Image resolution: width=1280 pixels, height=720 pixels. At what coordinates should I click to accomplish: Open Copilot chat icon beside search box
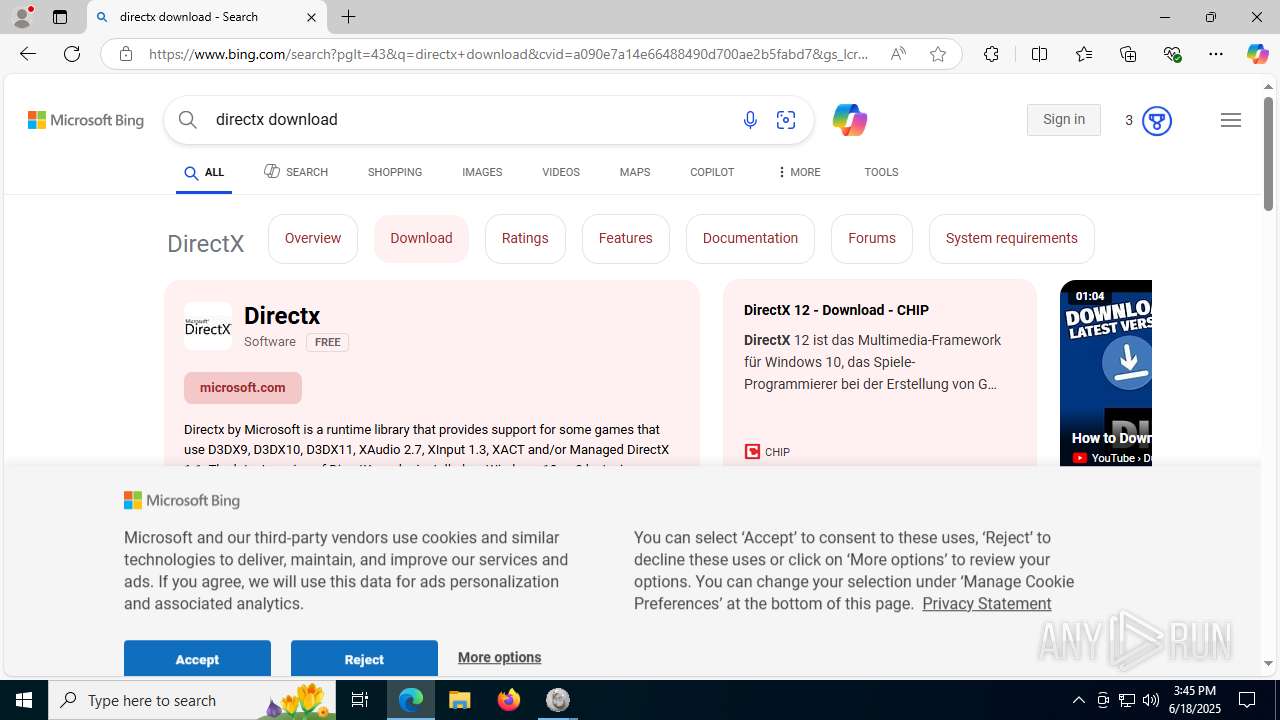coord(849,120)
